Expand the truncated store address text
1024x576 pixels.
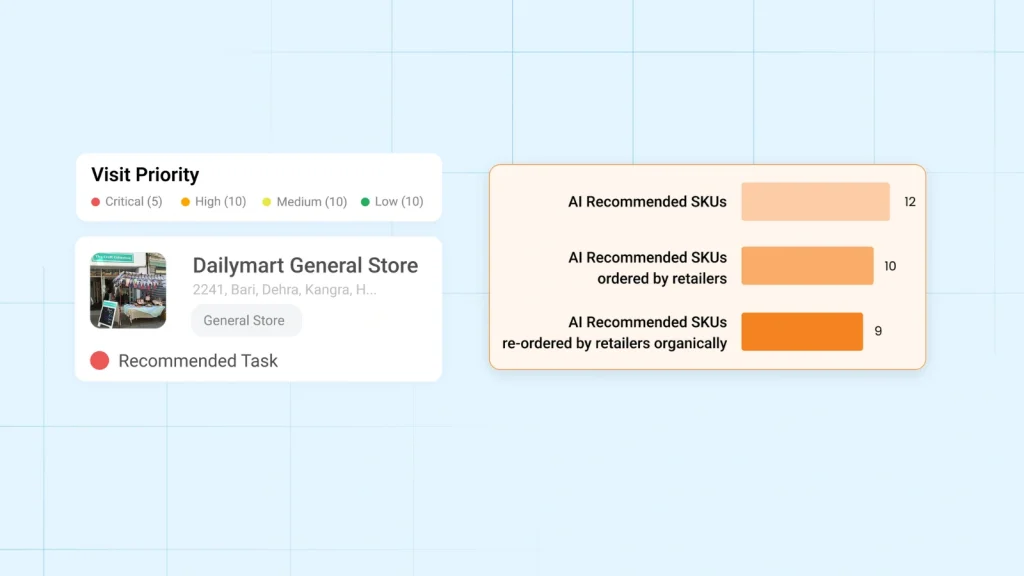coord(285,290)
